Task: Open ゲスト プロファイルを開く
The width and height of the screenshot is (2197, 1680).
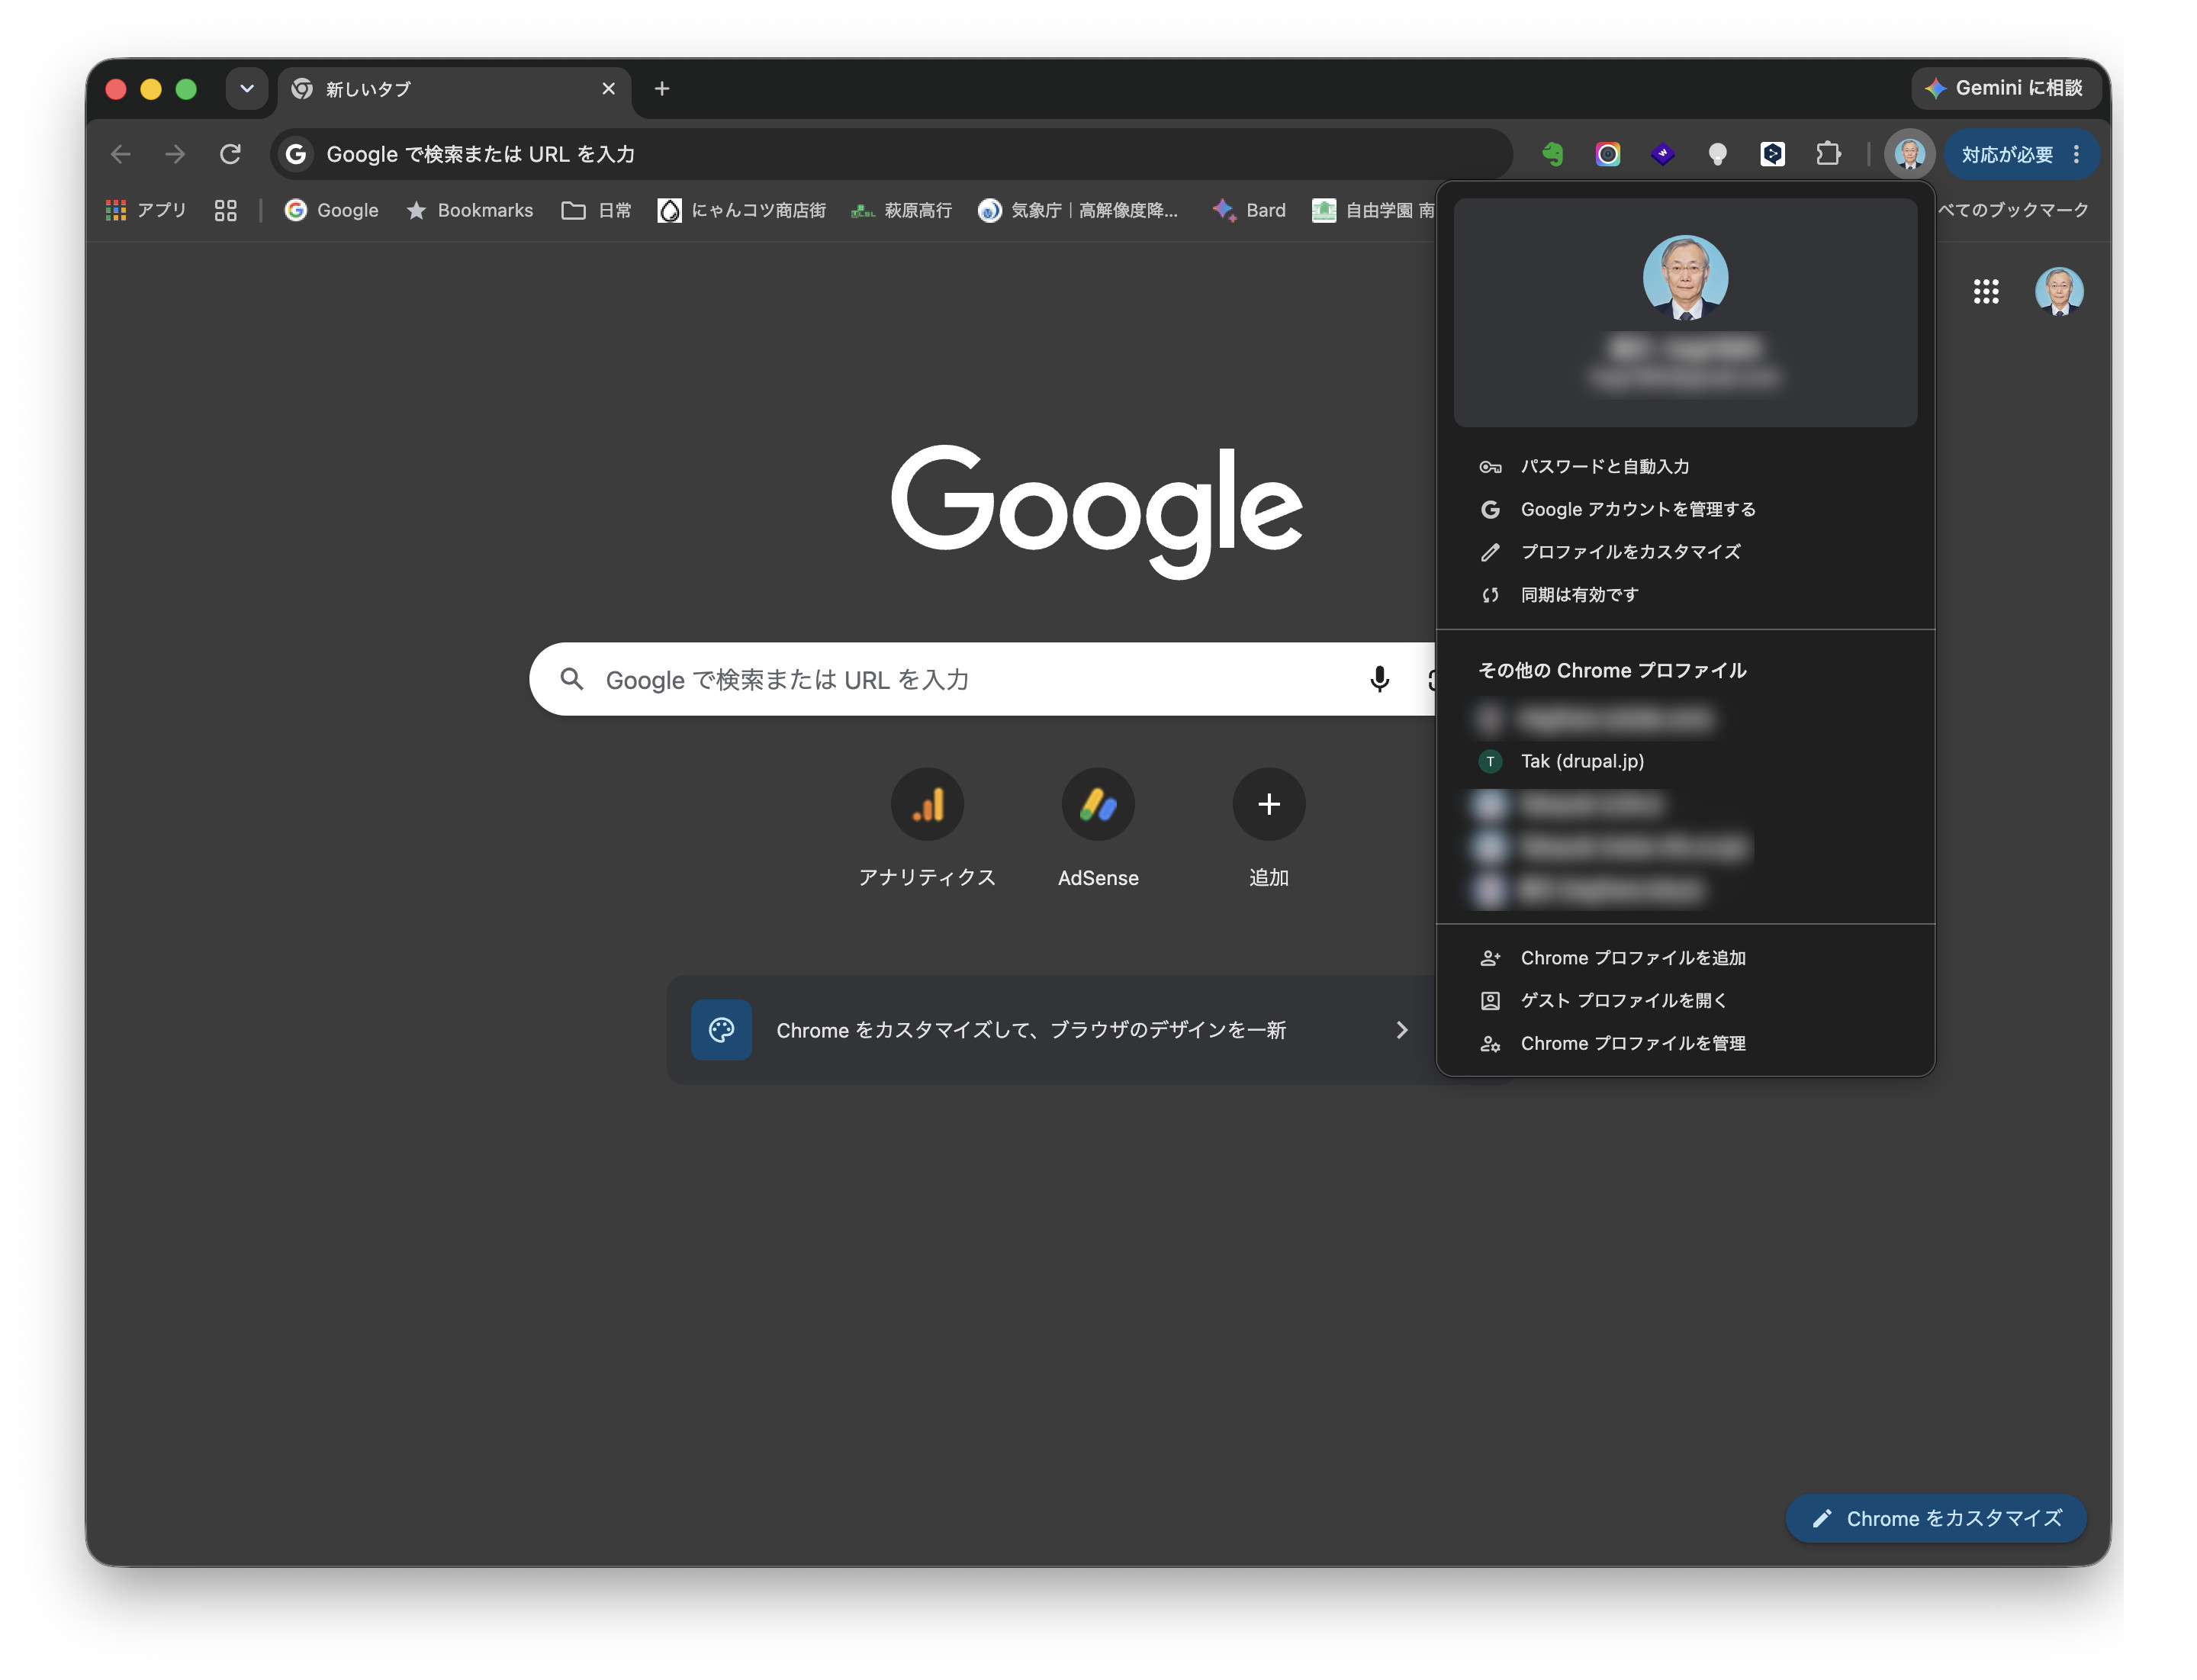Action: (1686, 1001)
